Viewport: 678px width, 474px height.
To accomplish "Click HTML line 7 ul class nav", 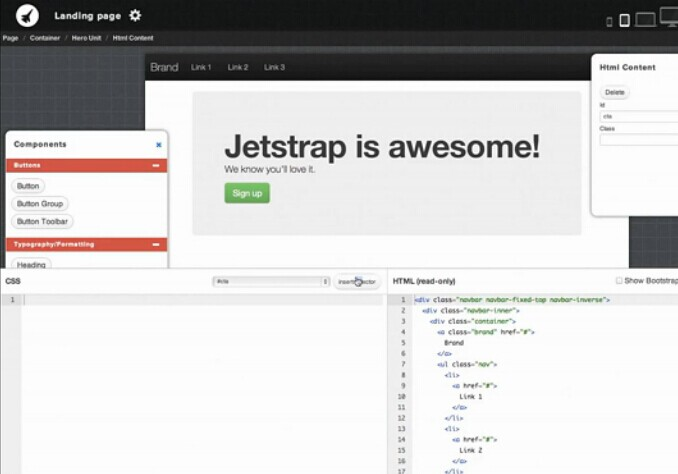I will click(467, 365).
